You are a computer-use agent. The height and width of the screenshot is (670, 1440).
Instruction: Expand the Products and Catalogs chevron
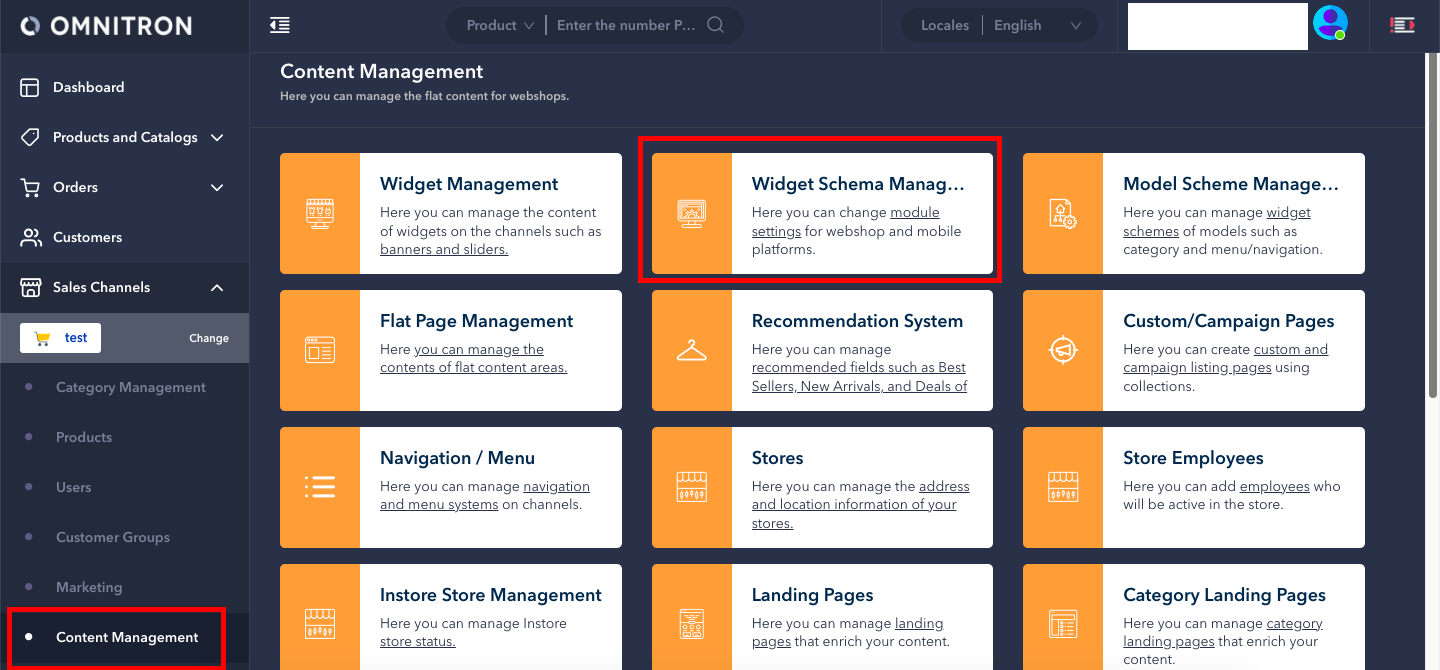[217, 137]
